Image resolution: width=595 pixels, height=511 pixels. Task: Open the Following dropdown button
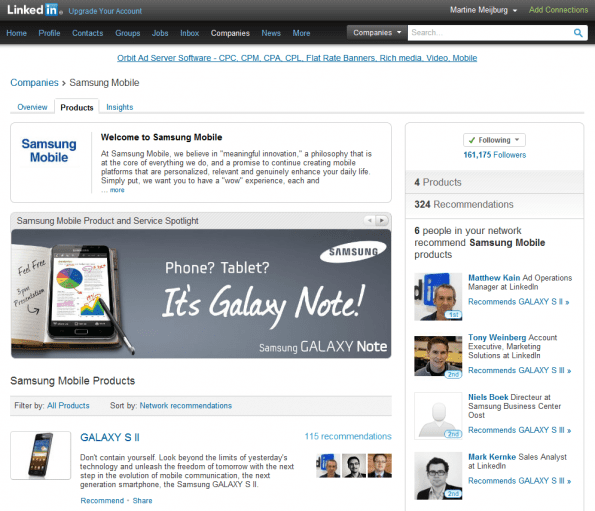point(494,140)
